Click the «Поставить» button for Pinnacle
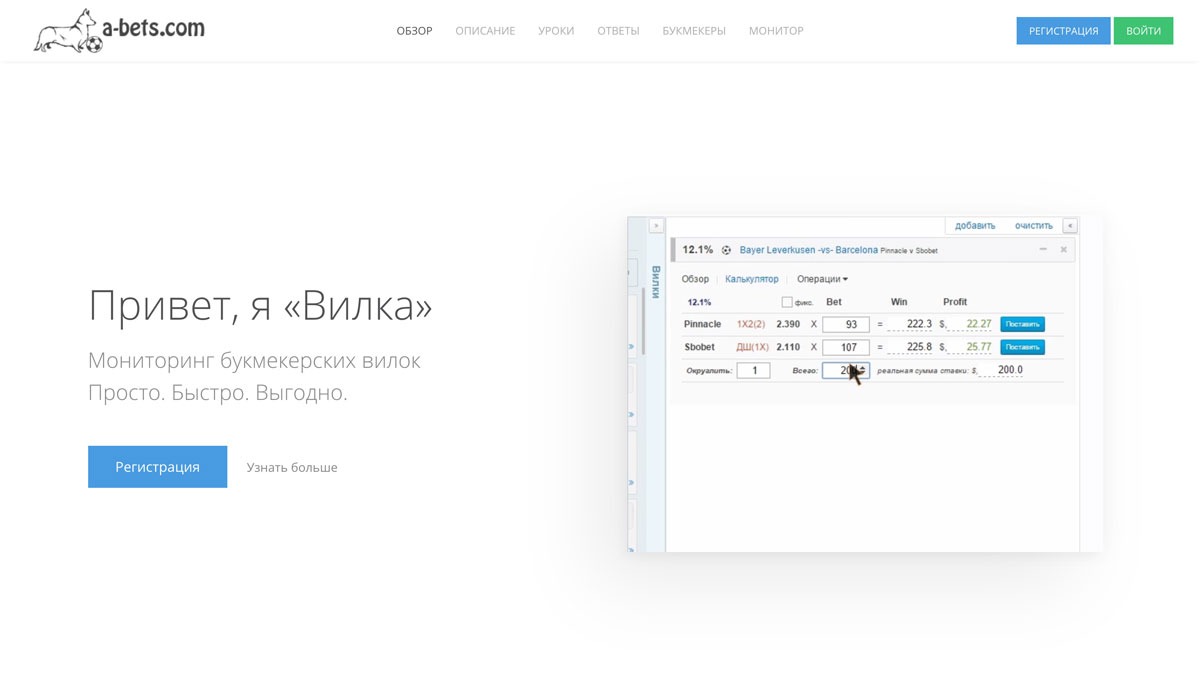 pos(1022,324)
